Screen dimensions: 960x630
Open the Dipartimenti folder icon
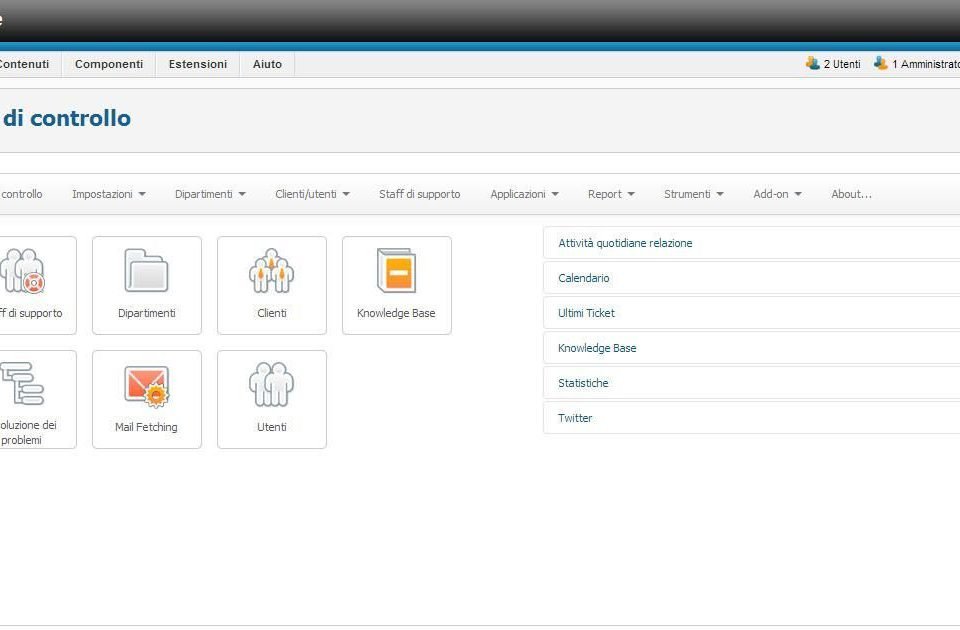[146, 272]
